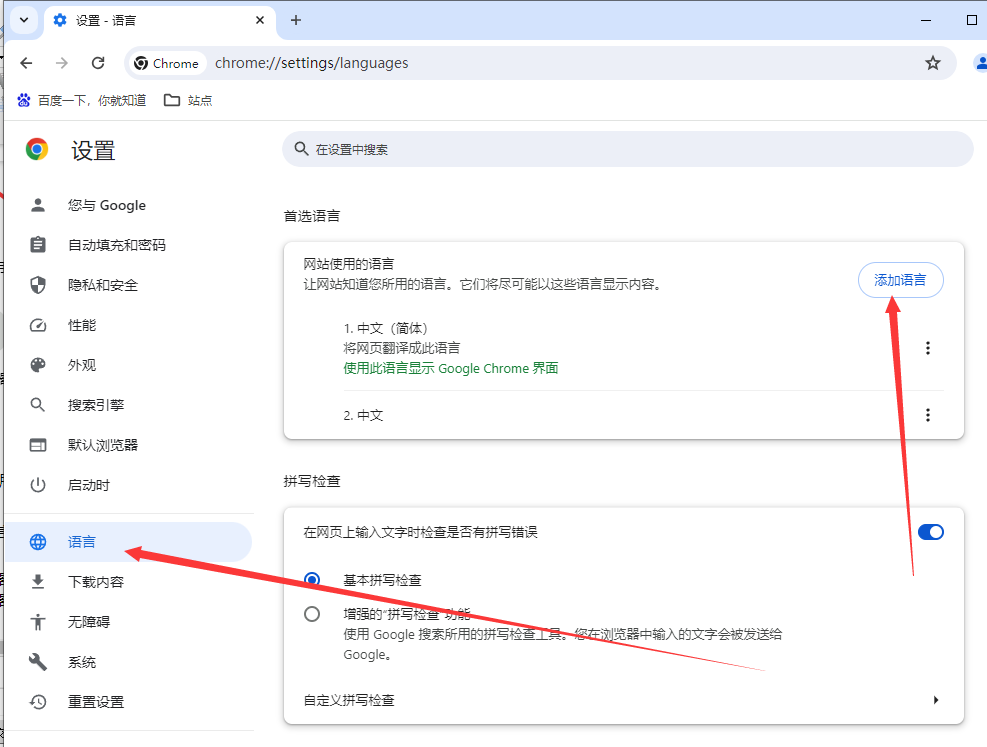Viewport: 987px width, 747px height.
Task: Click the search magnifier icon in settings
Action: [x=302, y=149]
